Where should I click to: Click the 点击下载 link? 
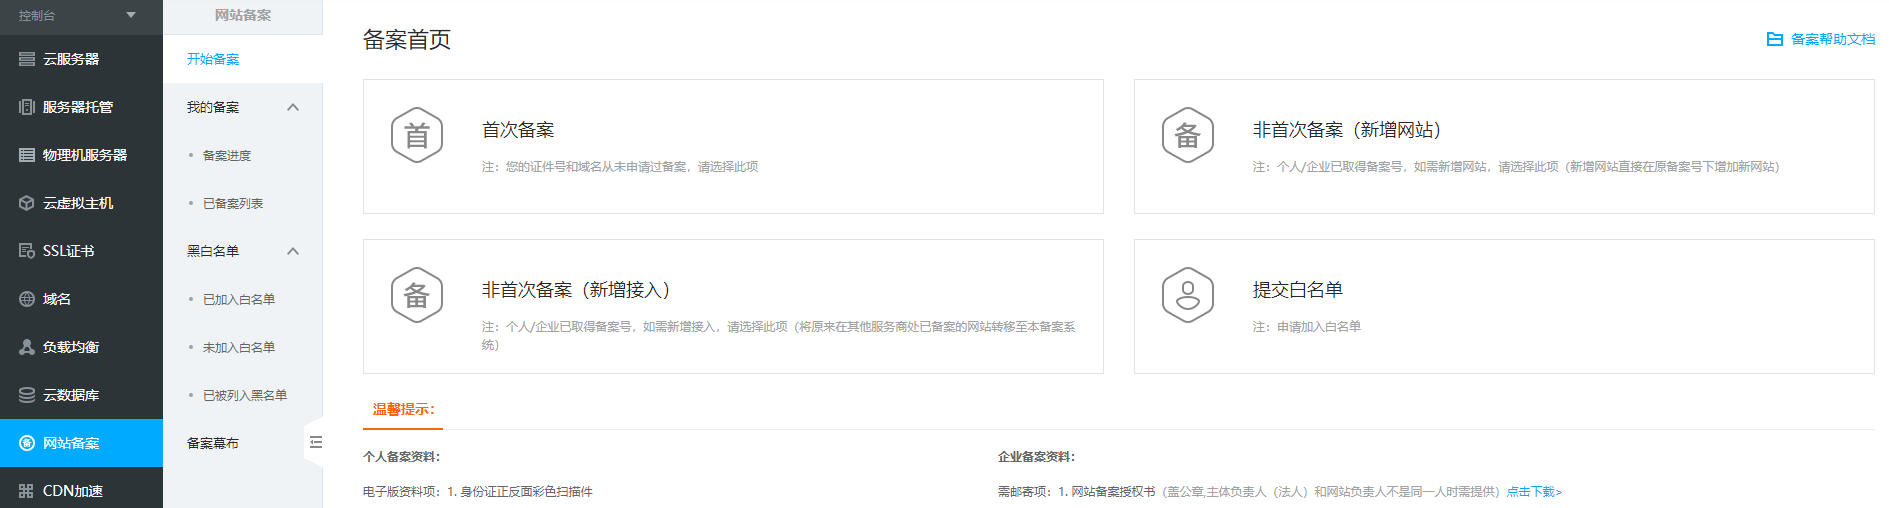[x=1533, y=492]
